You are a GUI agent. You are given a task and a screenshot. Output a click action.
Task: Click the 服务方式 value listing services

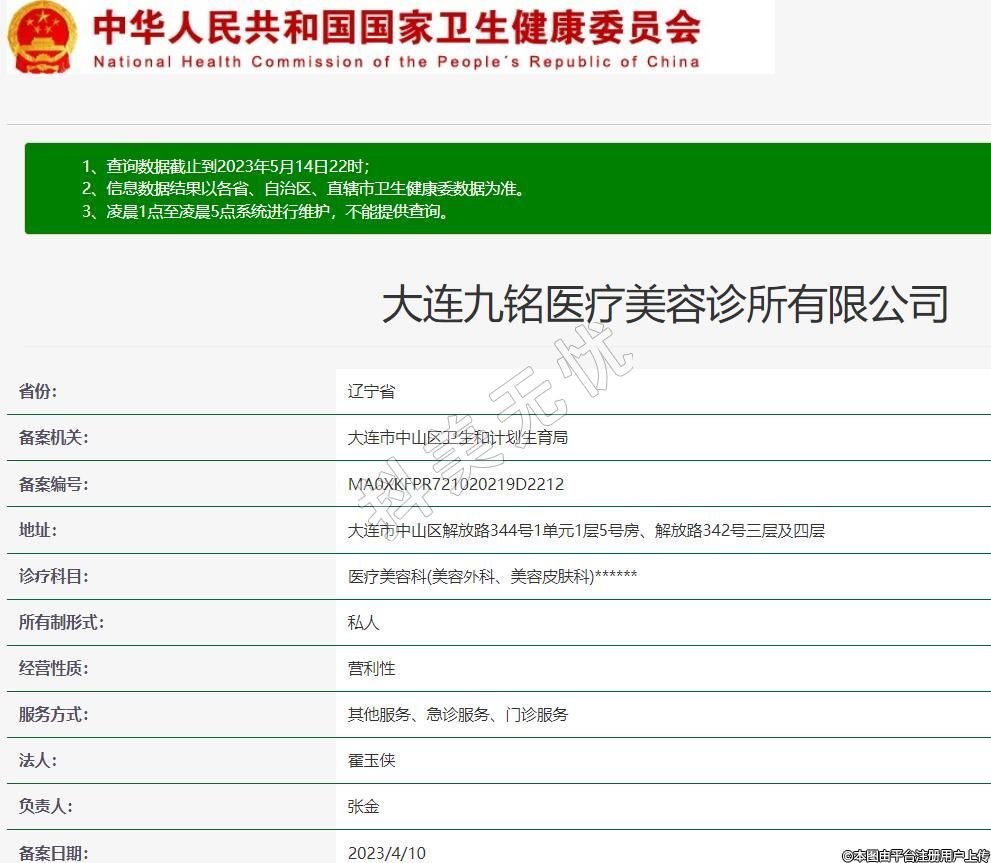tap(457, 714)
